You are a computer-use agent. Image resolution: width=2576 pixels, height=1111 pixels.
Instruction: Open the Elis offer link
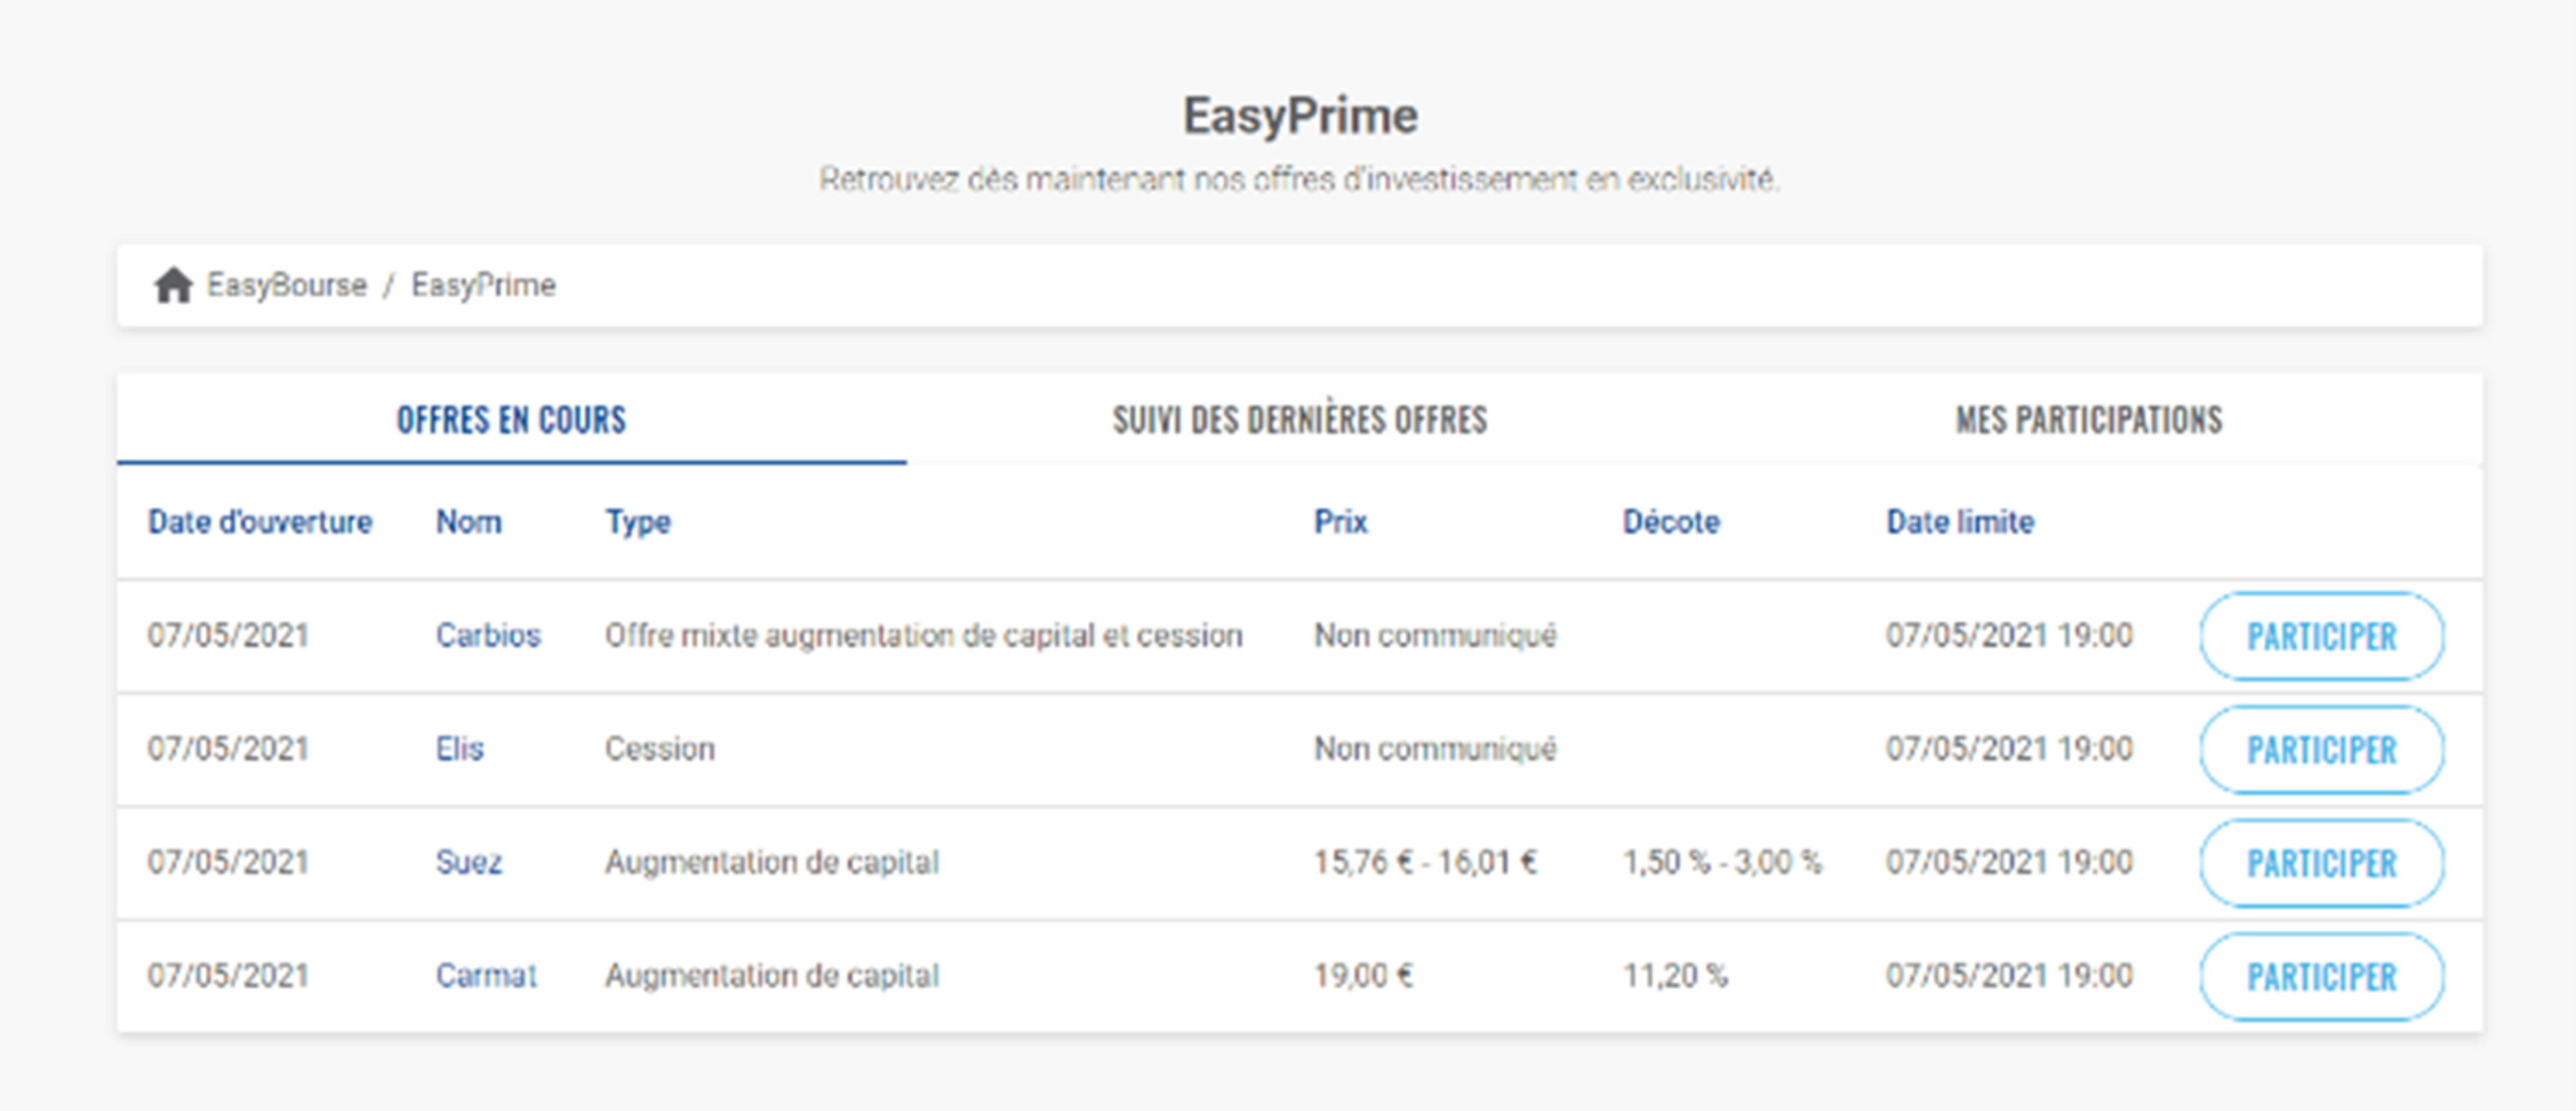click(x=460, y=749)
